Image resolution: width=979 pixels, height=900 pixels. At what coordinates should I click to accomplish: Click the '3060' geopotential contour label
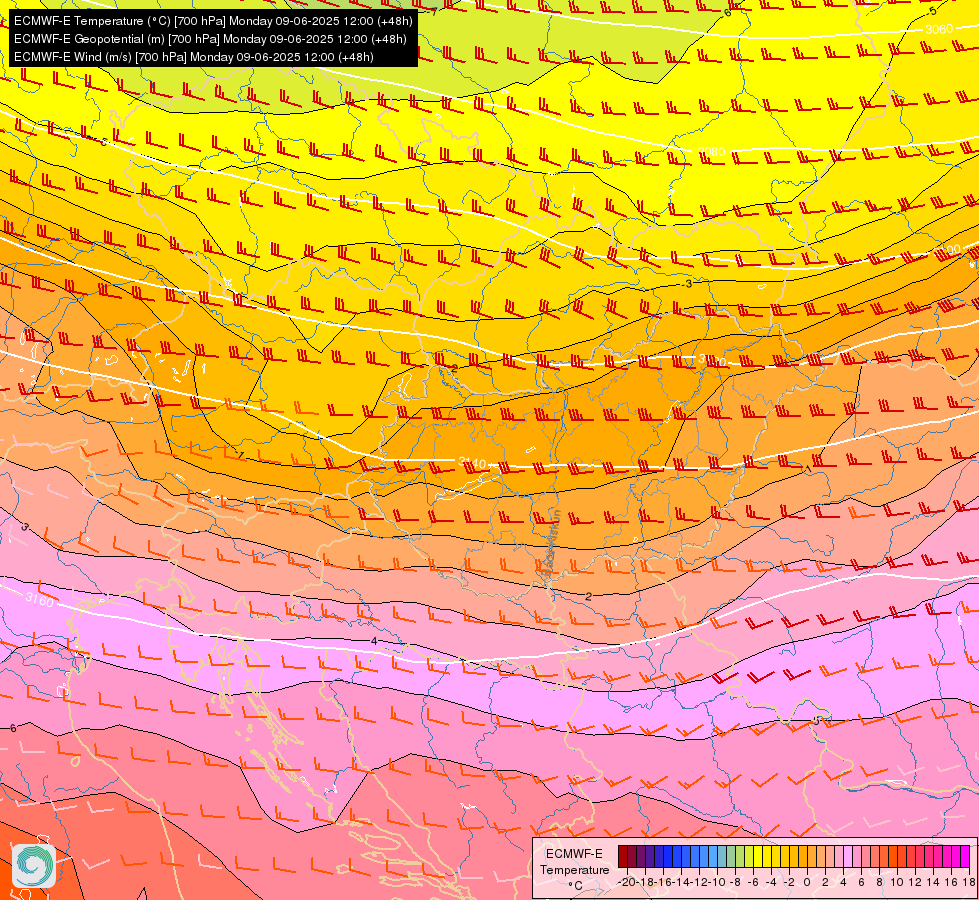[939, 29]
